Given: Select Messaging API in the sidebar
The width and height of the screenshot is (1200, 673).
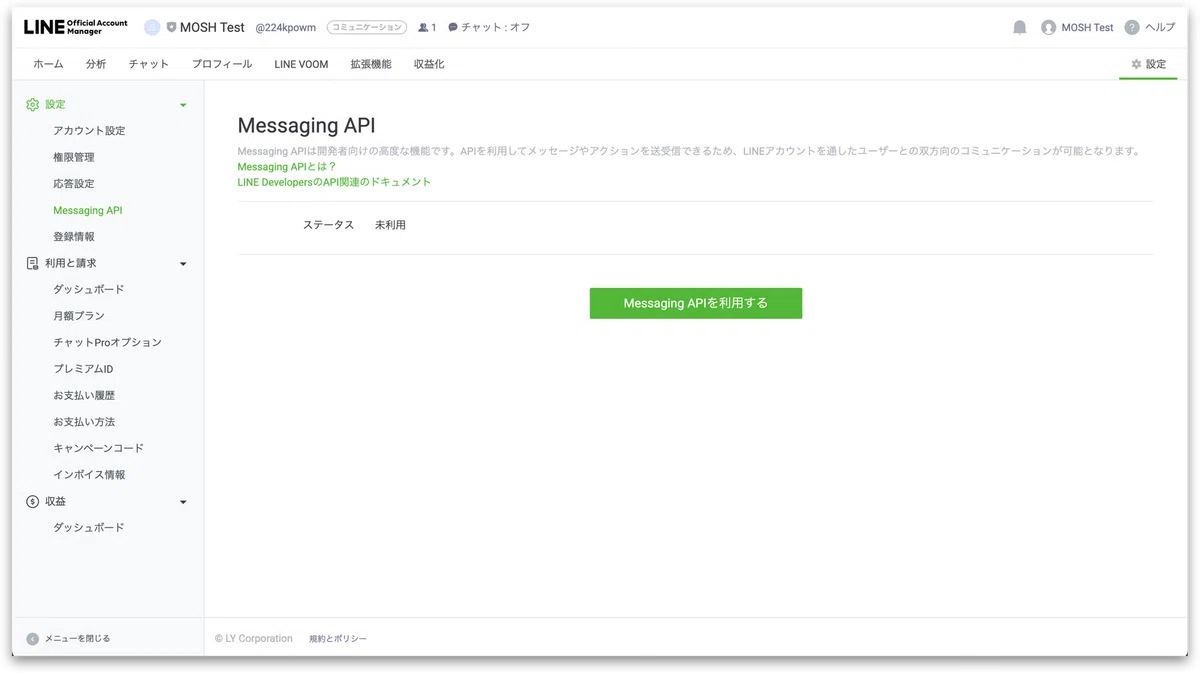Looking at the screenshot, I should 88,210.
